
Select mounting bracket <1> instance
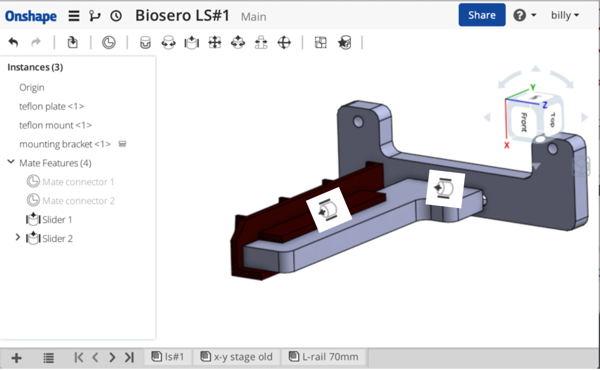[x=65, y=144]
